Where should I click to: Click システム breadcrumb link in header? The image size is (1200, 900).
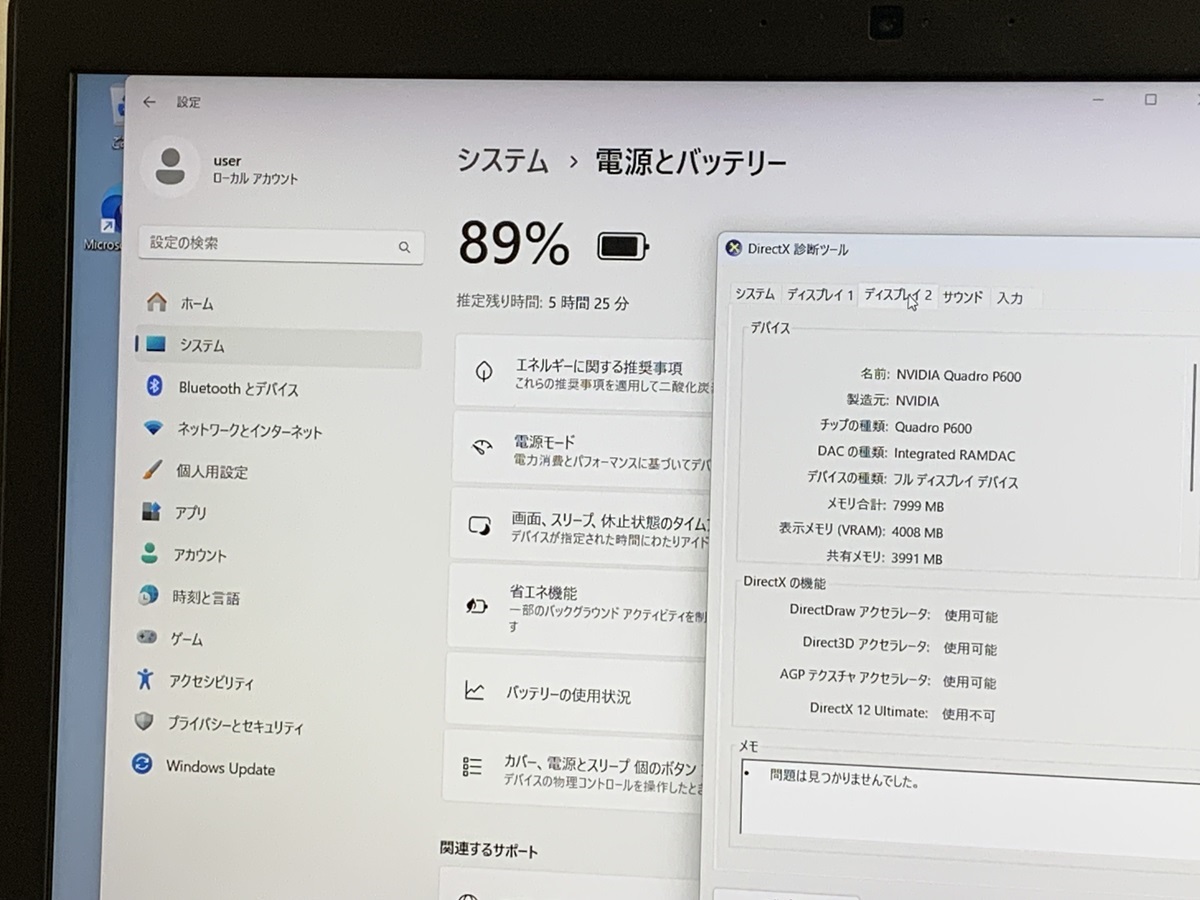(502, 161)
